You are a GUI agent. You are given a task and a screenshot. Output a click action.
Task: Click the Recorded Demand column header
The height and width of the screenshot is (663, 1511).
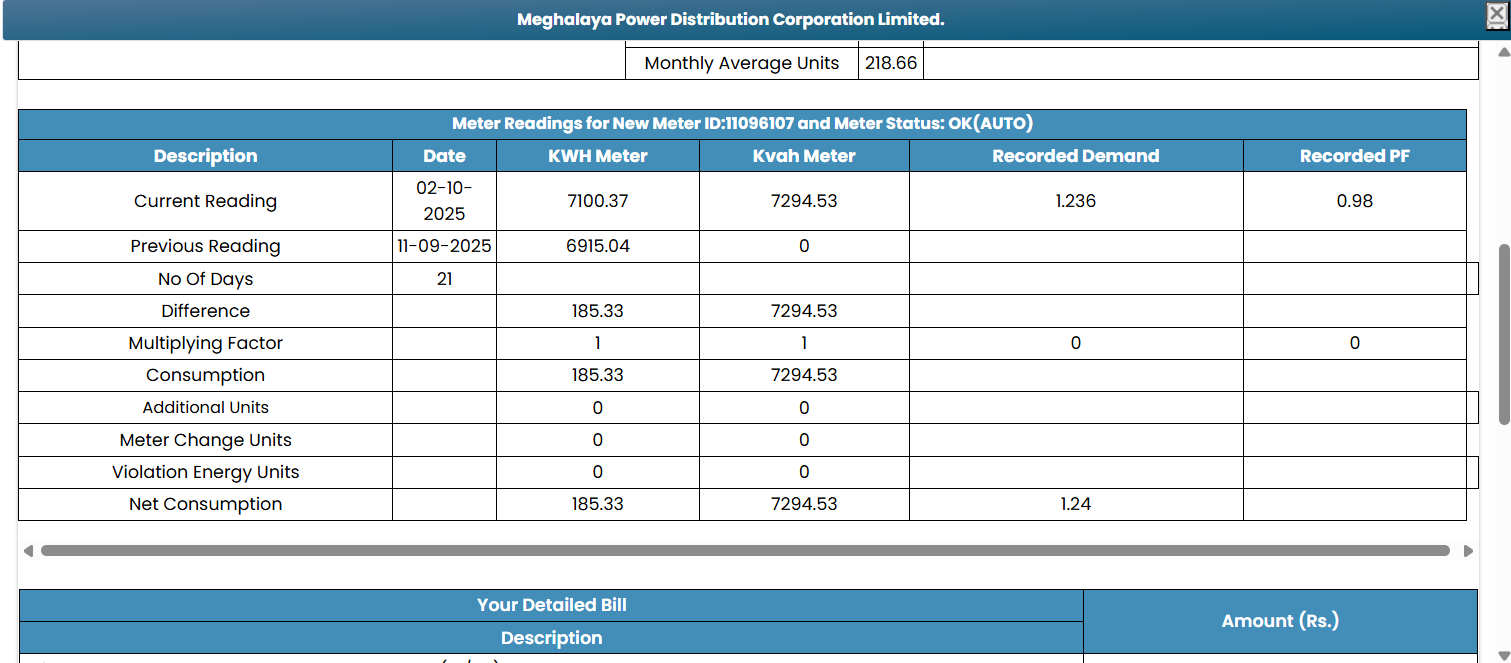point(1076,156)
